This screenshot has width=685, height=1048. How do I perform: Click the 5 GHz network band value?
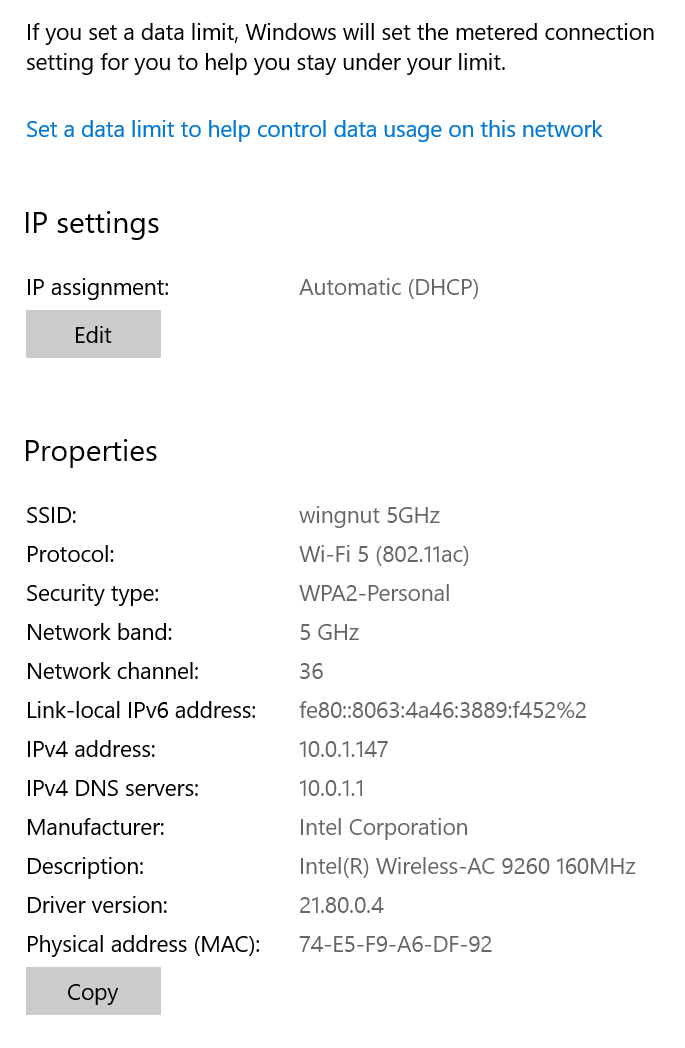(x=329, y=632)
